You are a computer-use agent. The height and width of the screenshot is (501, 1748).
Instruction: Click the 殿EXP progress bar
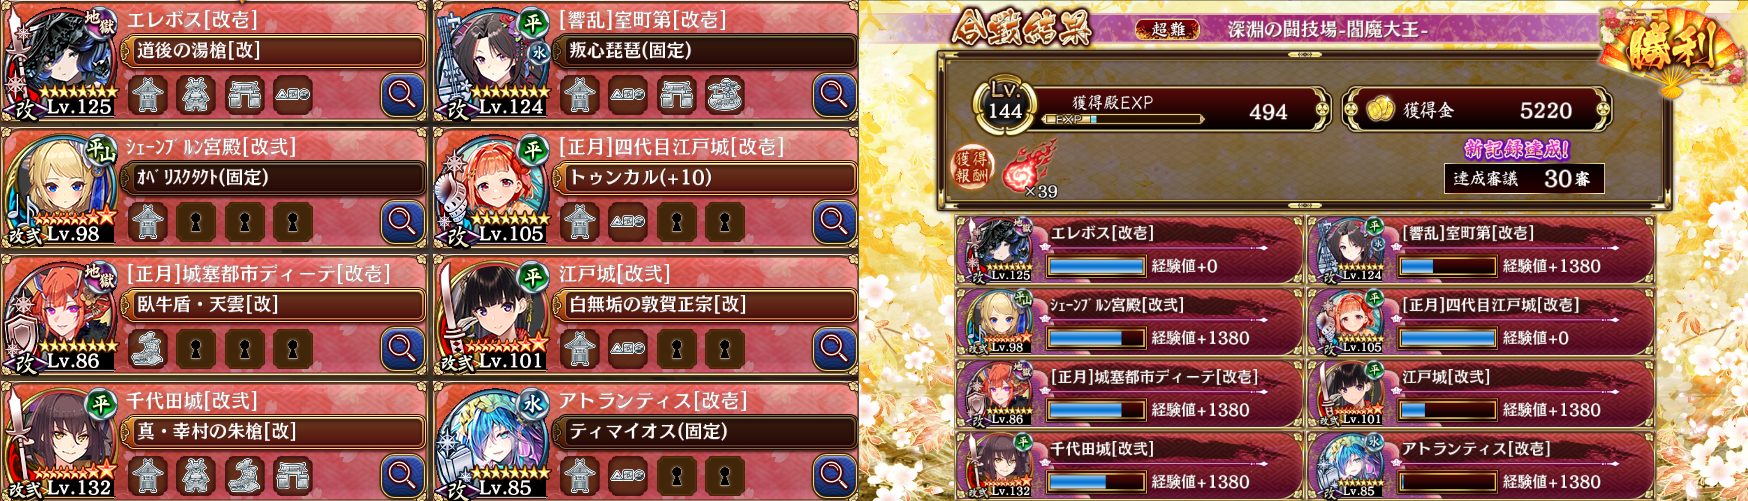pyautogui.click(x=1122, y=119)
